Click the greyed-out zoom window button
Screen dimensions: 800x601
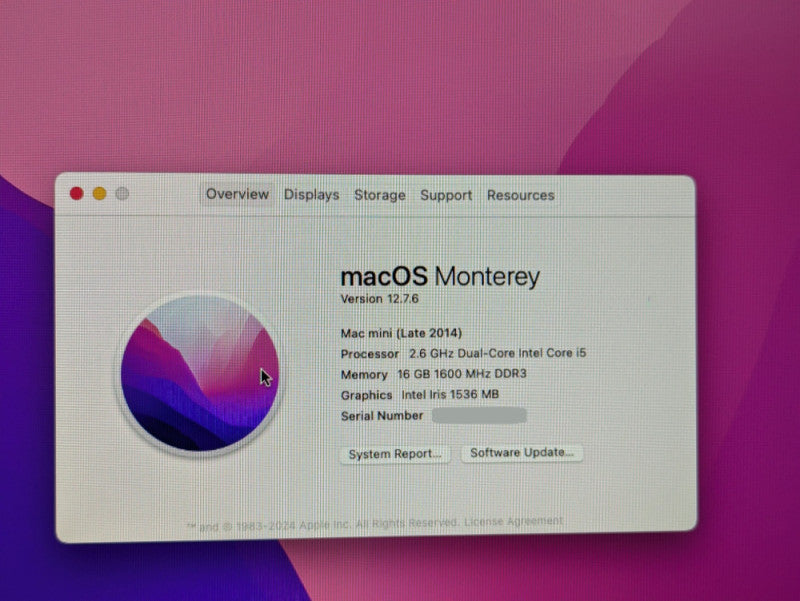click(x=122, y=193)
